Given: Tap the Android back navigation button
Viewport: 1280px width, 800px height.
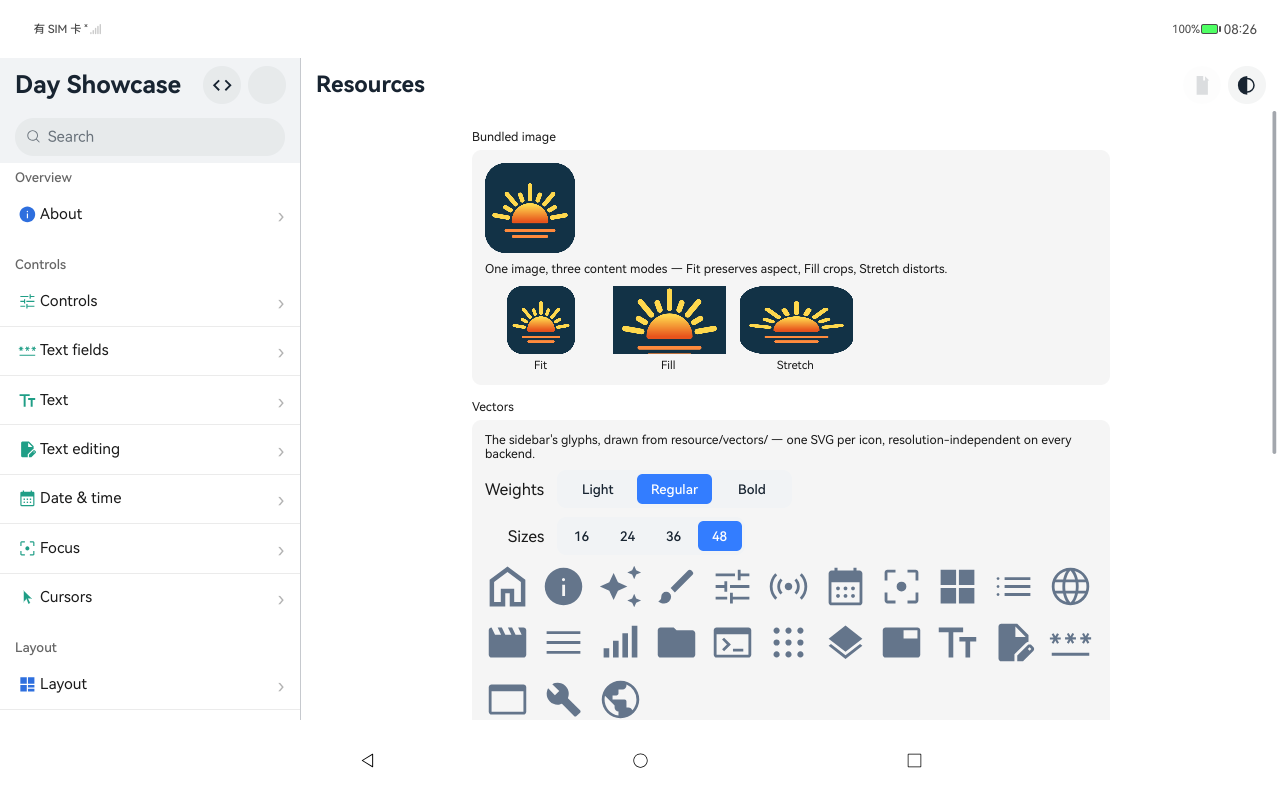Looking at the screenshot, I should coord(367,760).
